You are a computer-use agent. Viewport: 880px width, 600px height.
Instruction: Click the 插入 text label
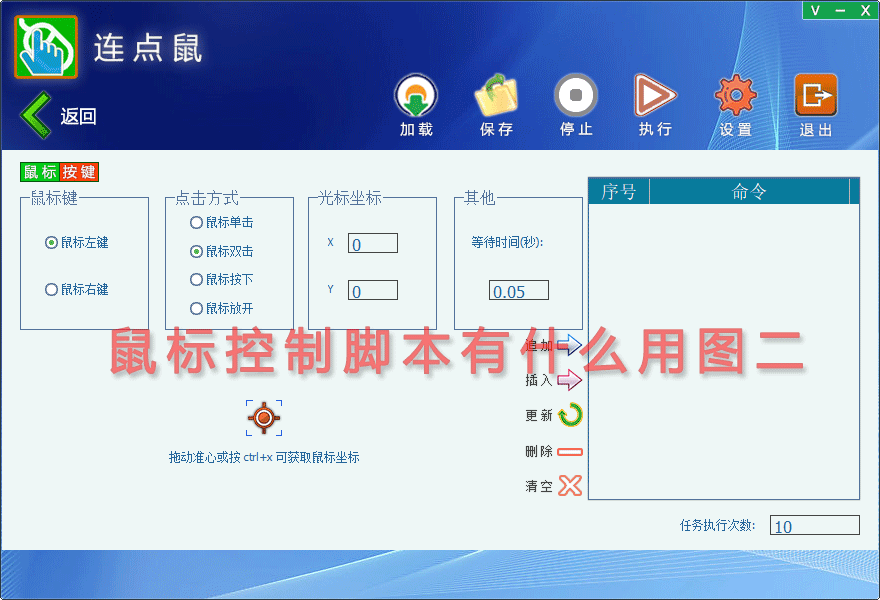point(539,380)
